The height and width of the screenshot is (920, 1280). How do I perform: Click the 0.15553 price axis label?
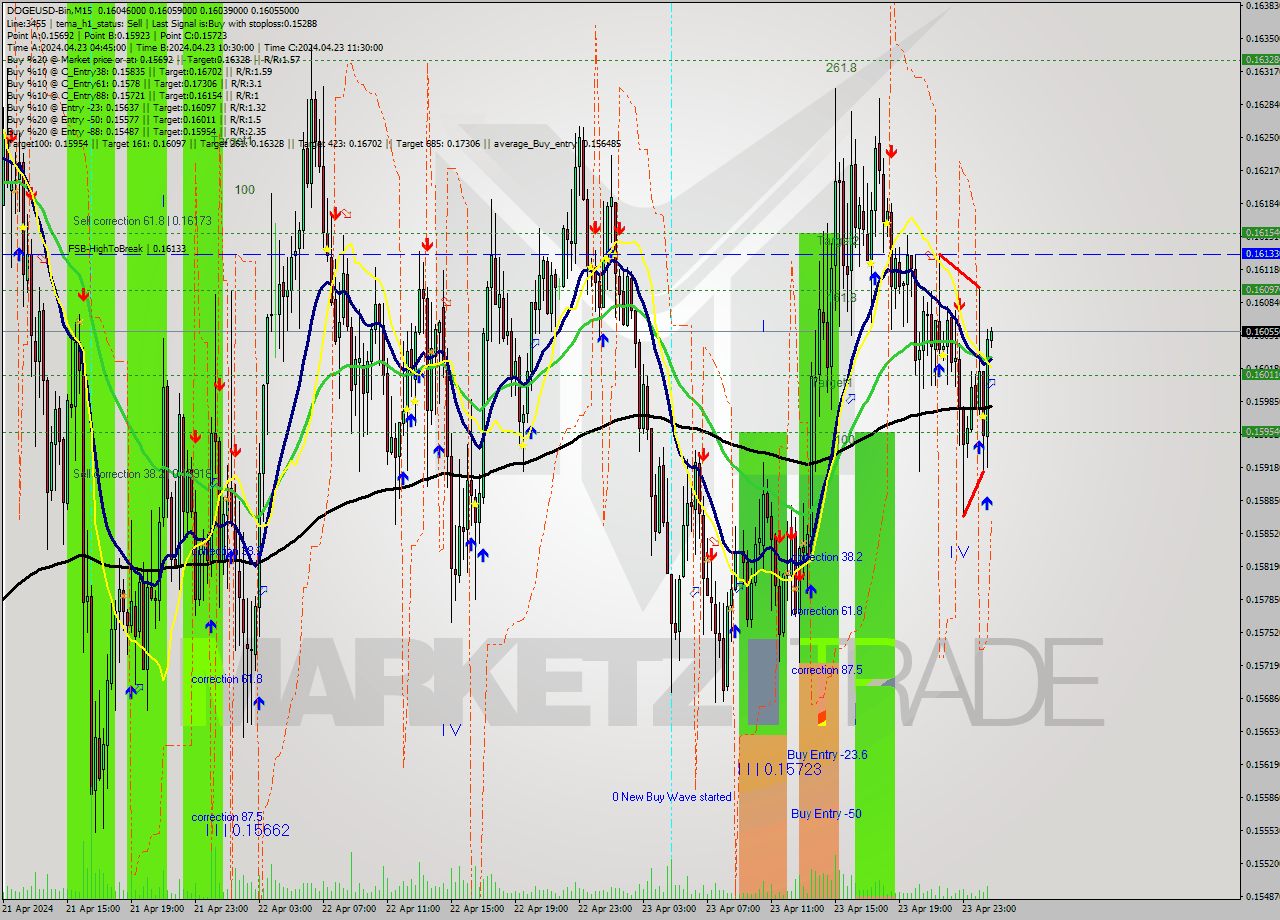[1262, 830]
